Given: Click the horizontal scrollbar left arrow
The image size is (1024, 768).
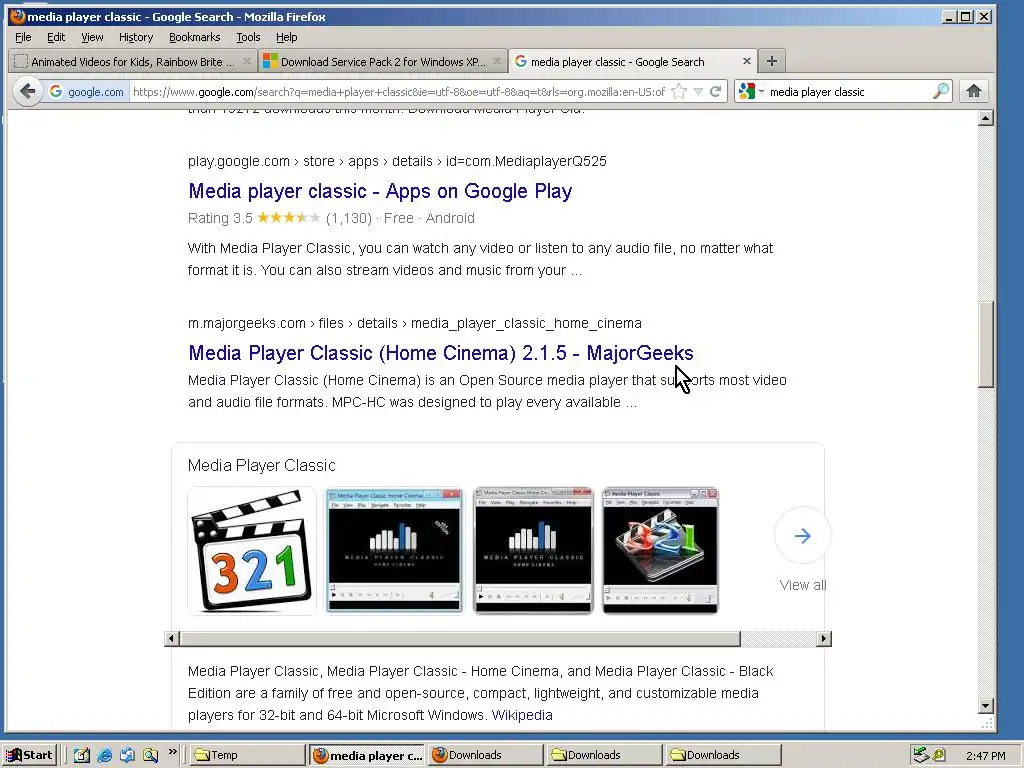Looking at the screenshot, I should click(172, 639).
